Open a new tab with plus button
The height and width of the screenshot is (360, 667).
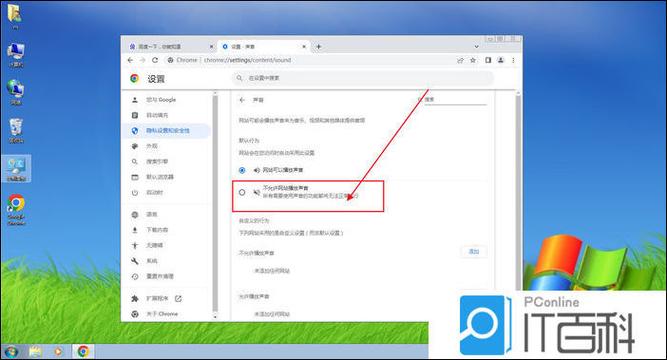tap(319, 46)
